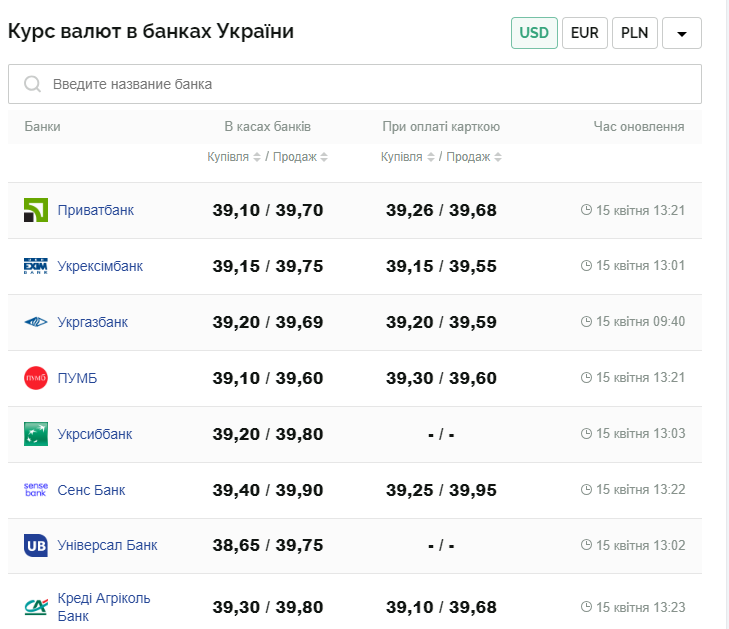Viewport: 729px width, 629px height.
Task: Select the USD currency tab
Action: (x=534, y=33)
